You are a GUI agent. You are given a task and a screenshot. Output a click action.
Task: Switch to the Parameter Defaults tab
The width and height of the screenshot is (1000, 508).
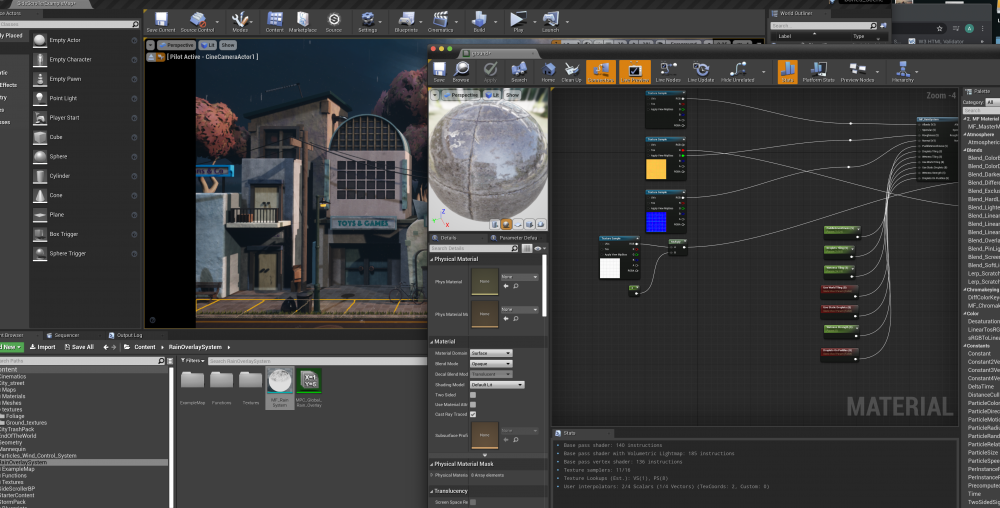517,237
